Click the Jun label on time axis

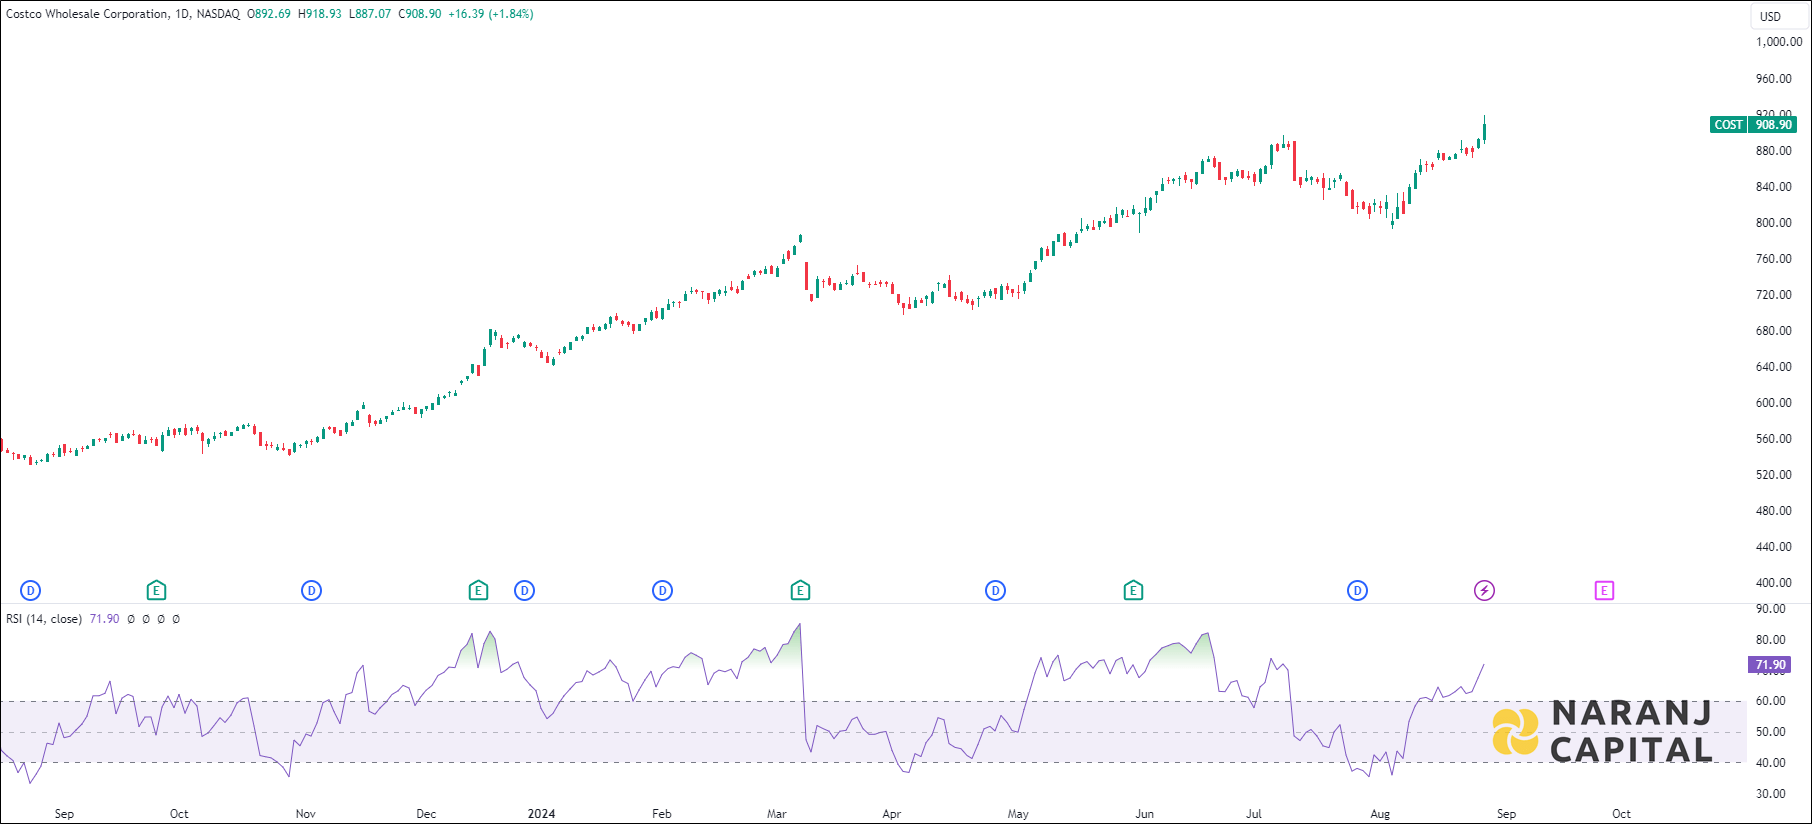[x=1145, y=814]
